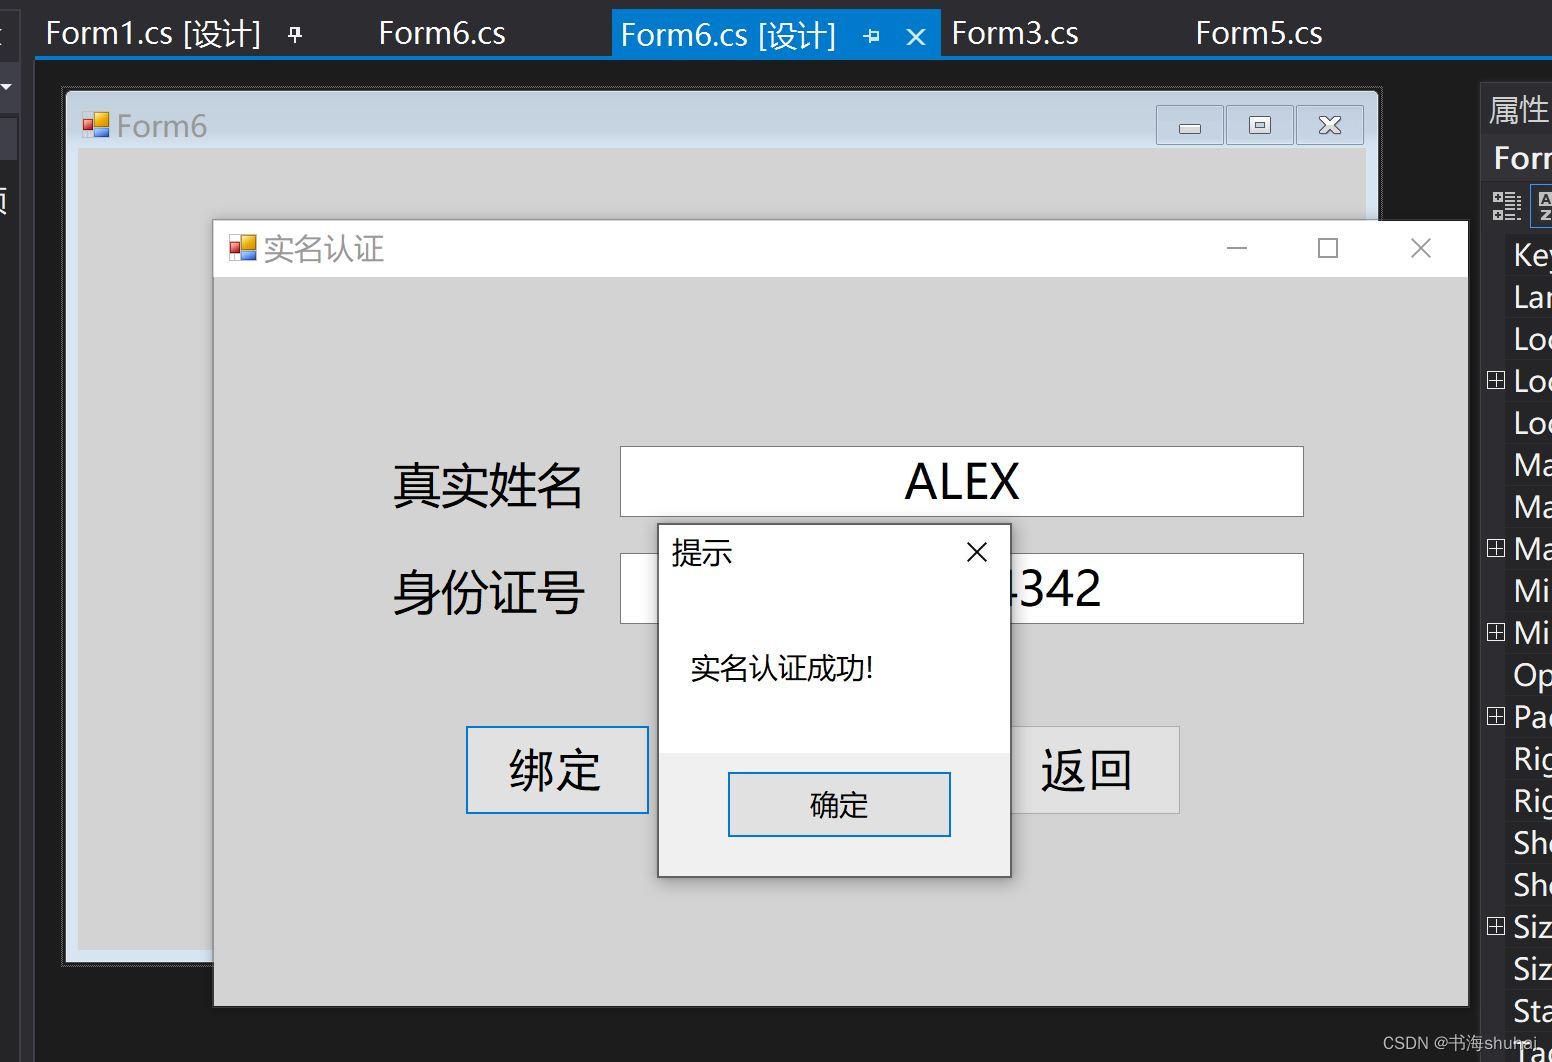This screenshot has height=1062, width=1552.
Task: Expand the second Mi property group
Action: 1496,632
